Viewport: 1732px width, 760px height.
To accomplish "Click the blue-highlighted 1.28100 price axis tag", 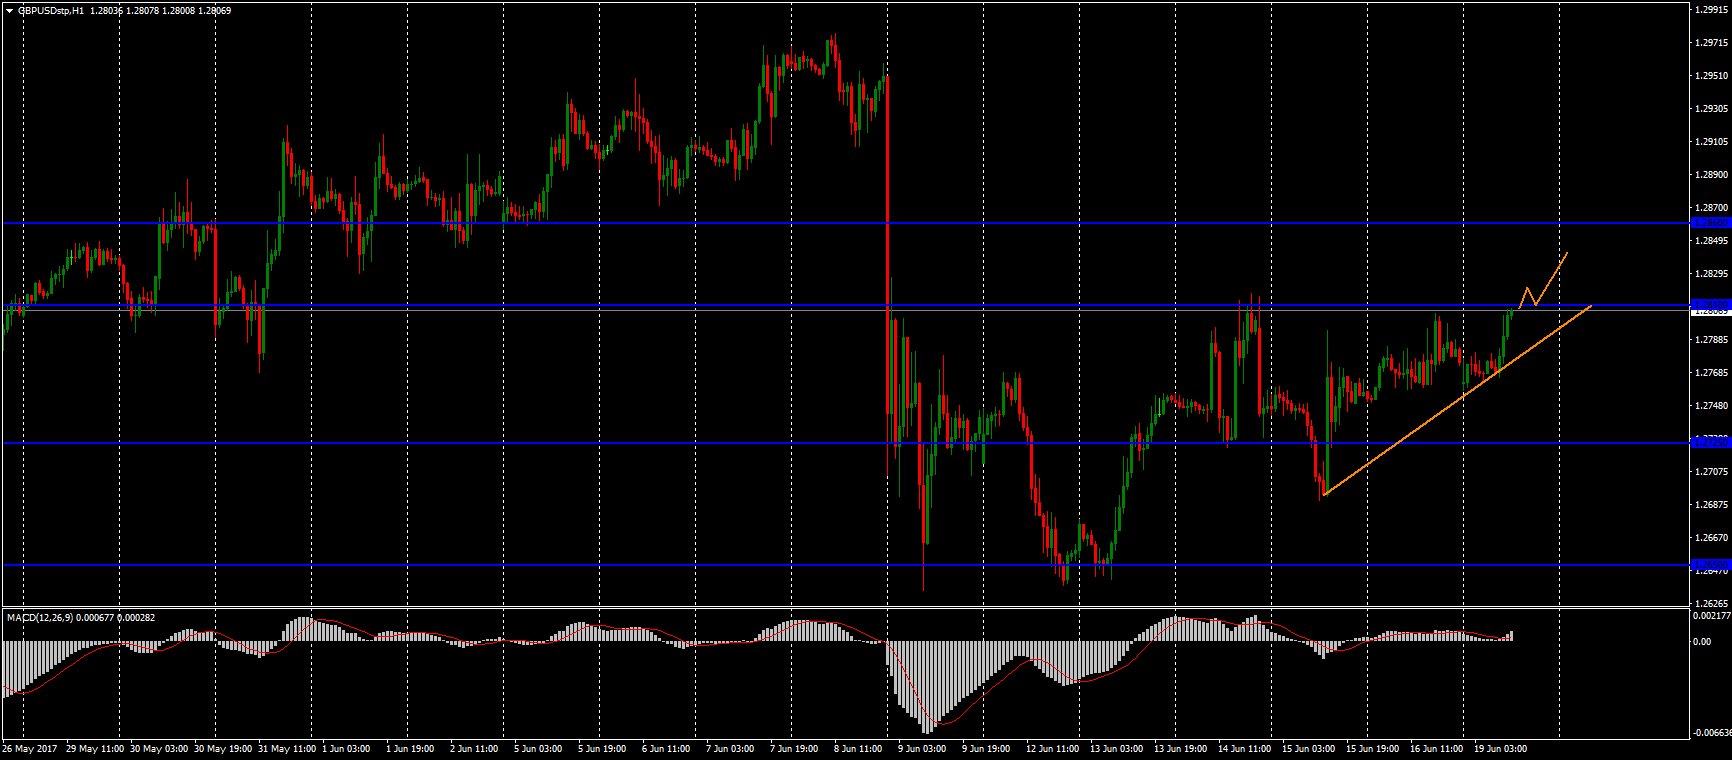I will point(1709,303).
